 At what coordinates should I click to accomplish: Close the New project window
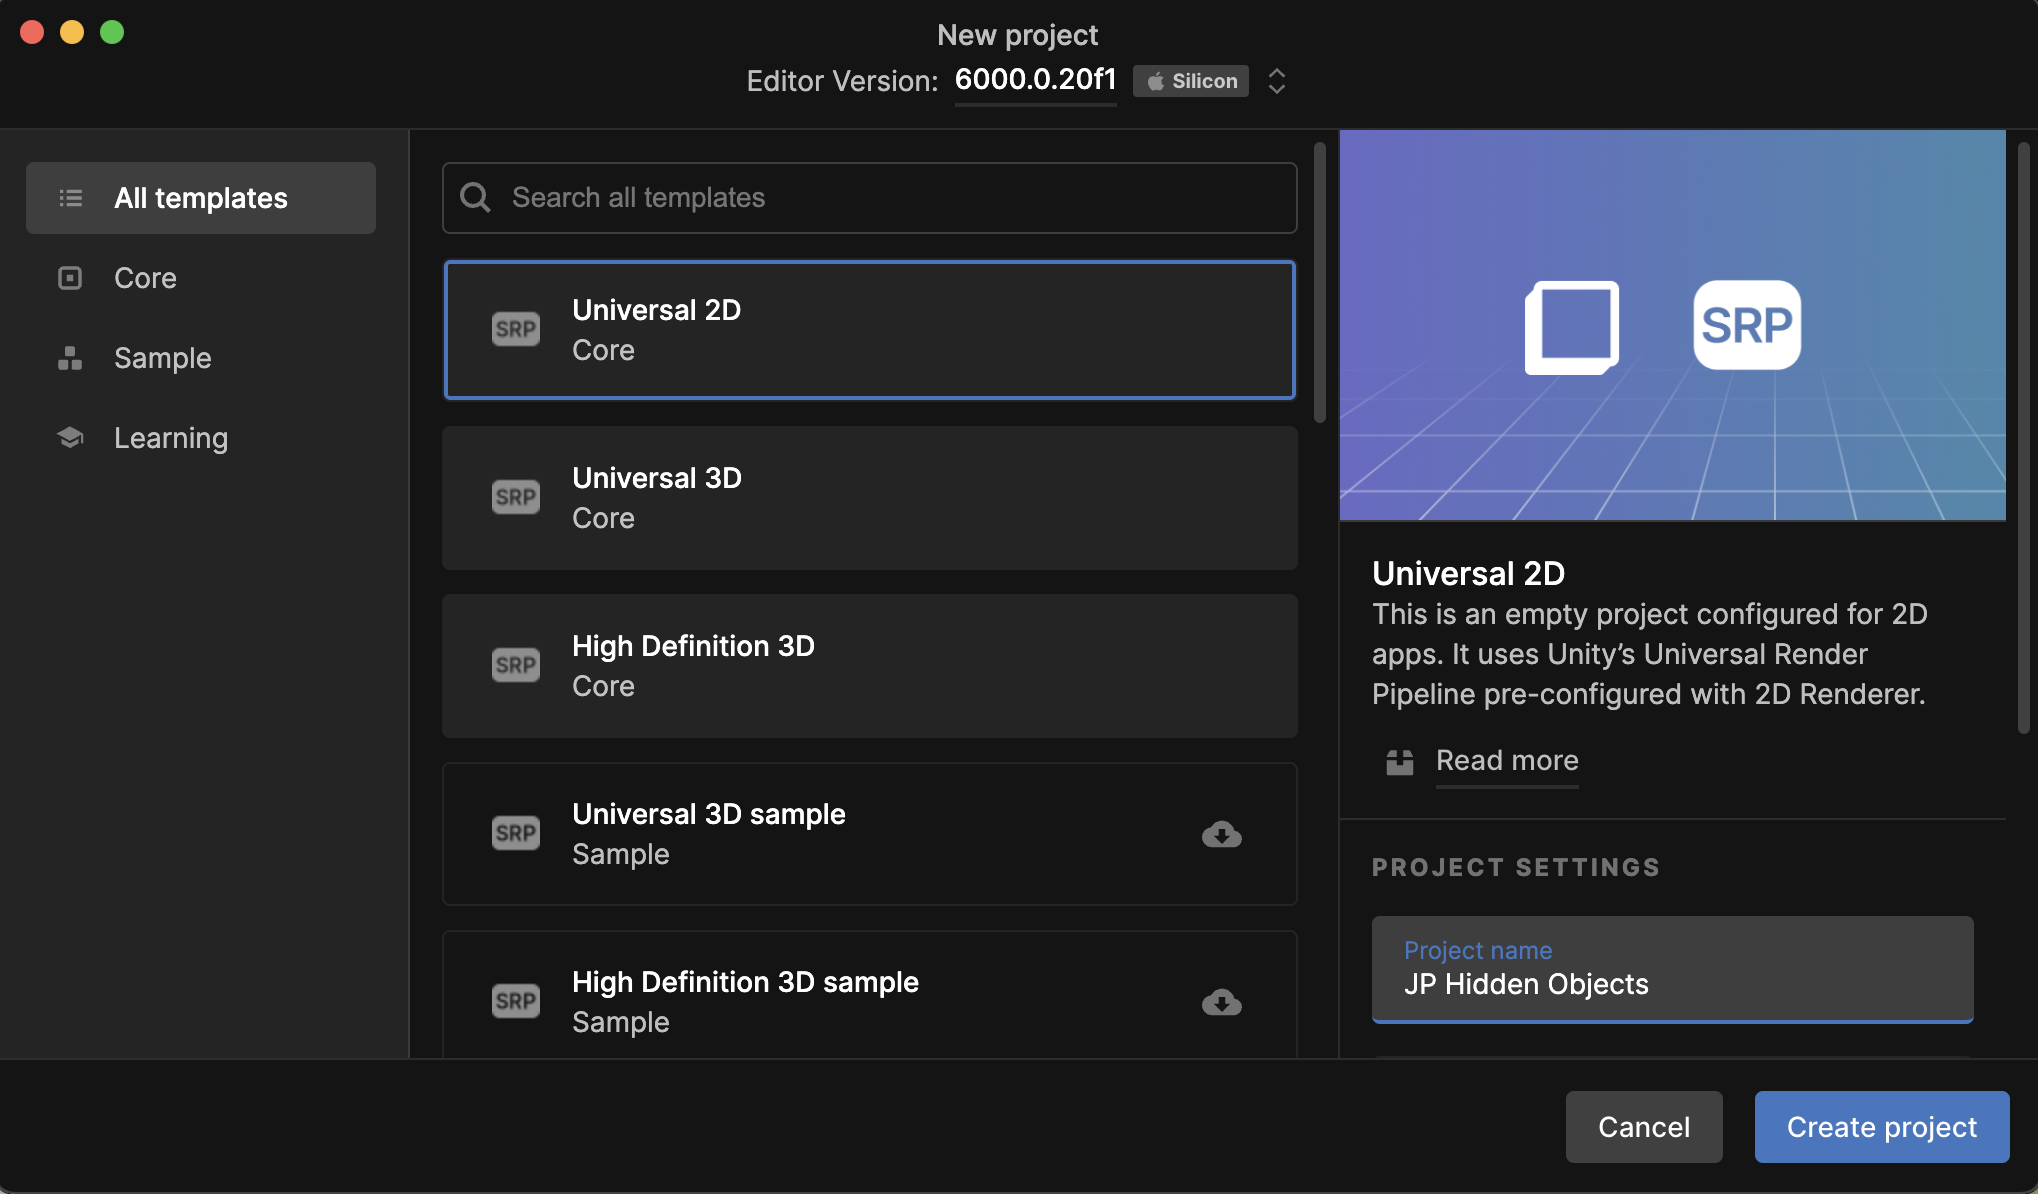tap(32, 32)
